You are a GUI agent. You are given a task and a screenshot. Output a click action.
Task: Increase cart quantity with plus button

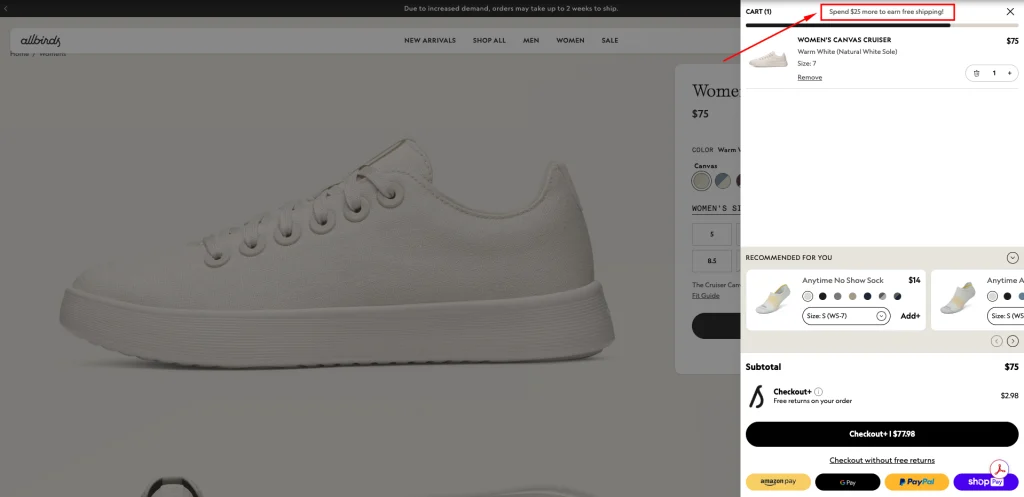pyautogui.click(x=1009, y=73)
